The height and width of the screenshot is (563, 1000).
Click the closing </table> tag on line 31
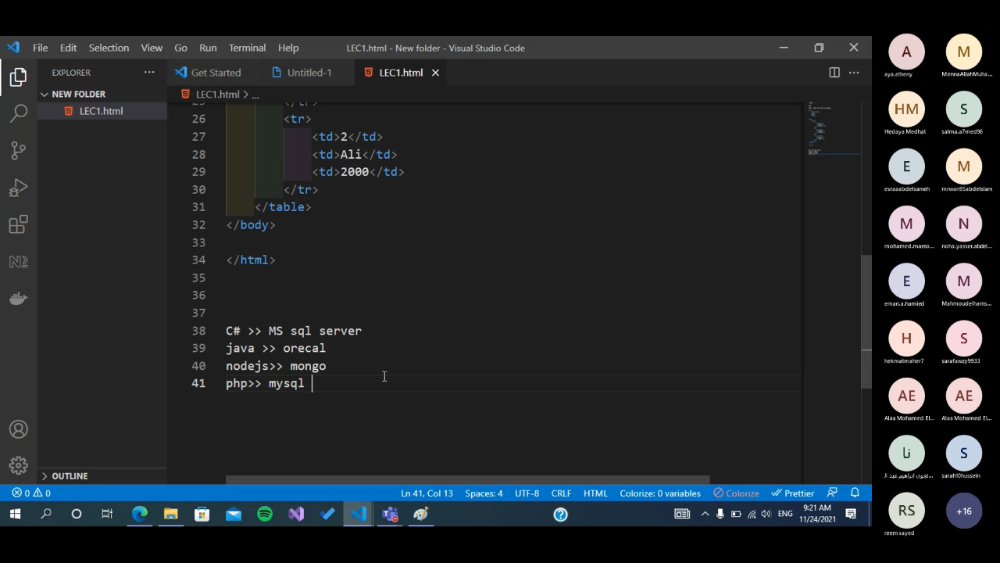click(x=283, y=207)
